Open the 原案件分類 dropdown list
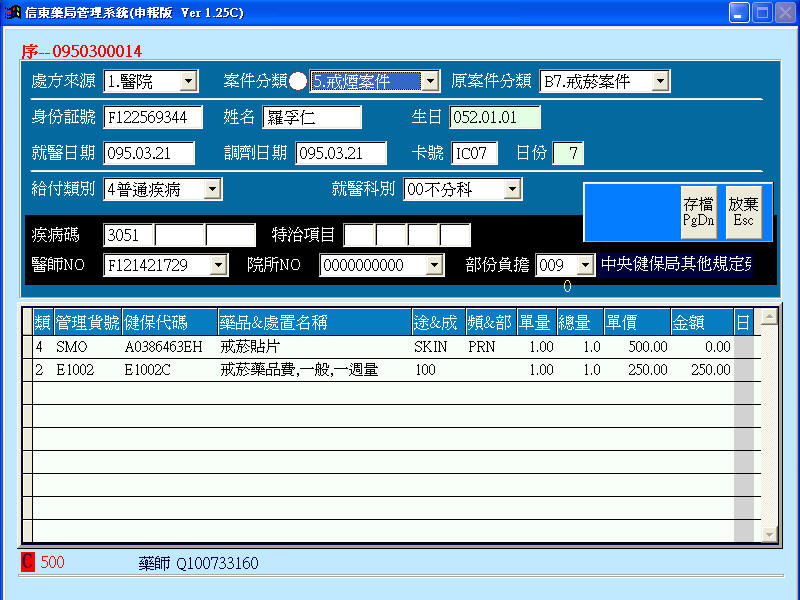 pos(660,81)
